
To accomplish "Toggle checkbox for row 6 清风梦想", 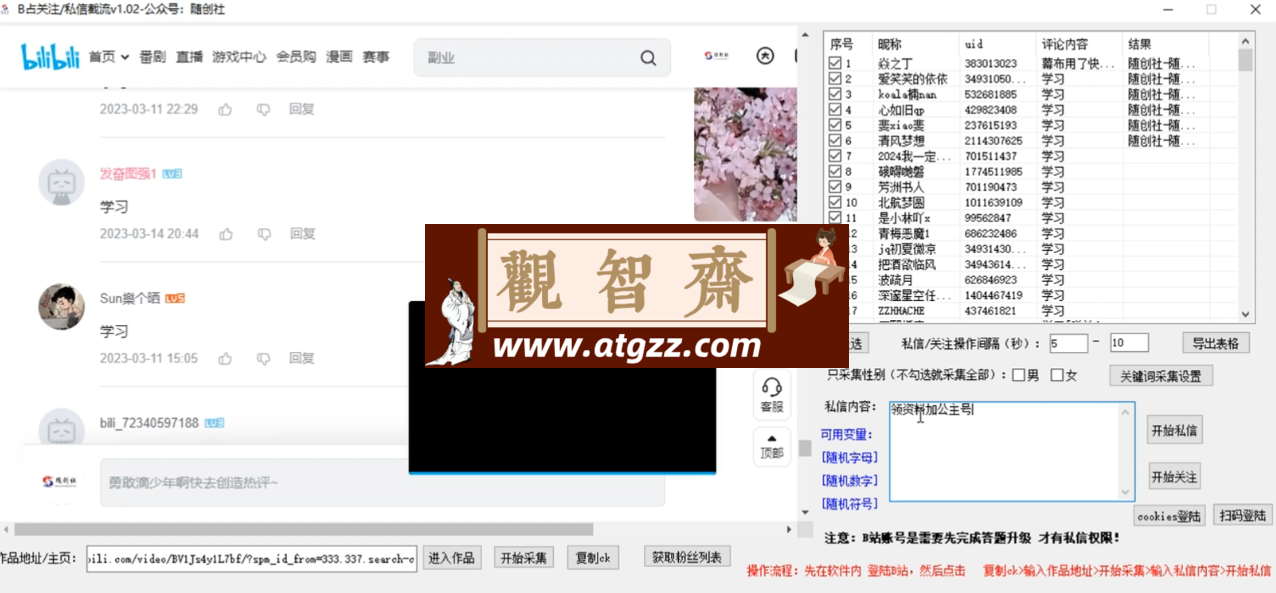I will 835,141.
